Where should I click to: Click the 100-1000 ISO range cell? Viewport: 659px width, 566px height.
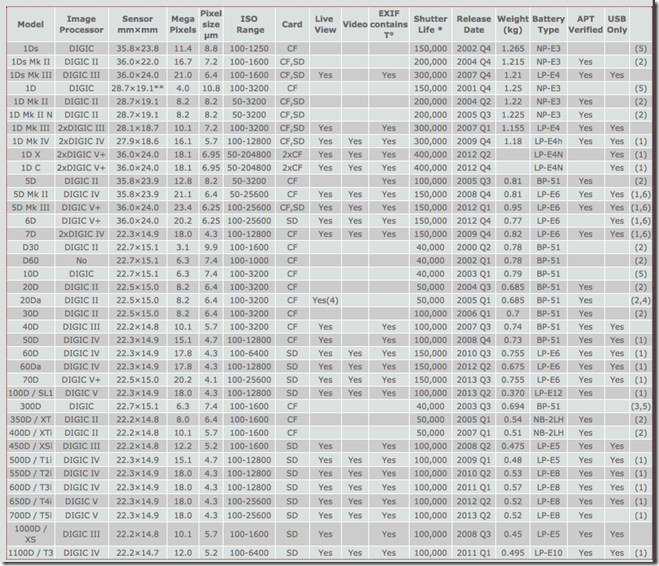pos(249,261)
